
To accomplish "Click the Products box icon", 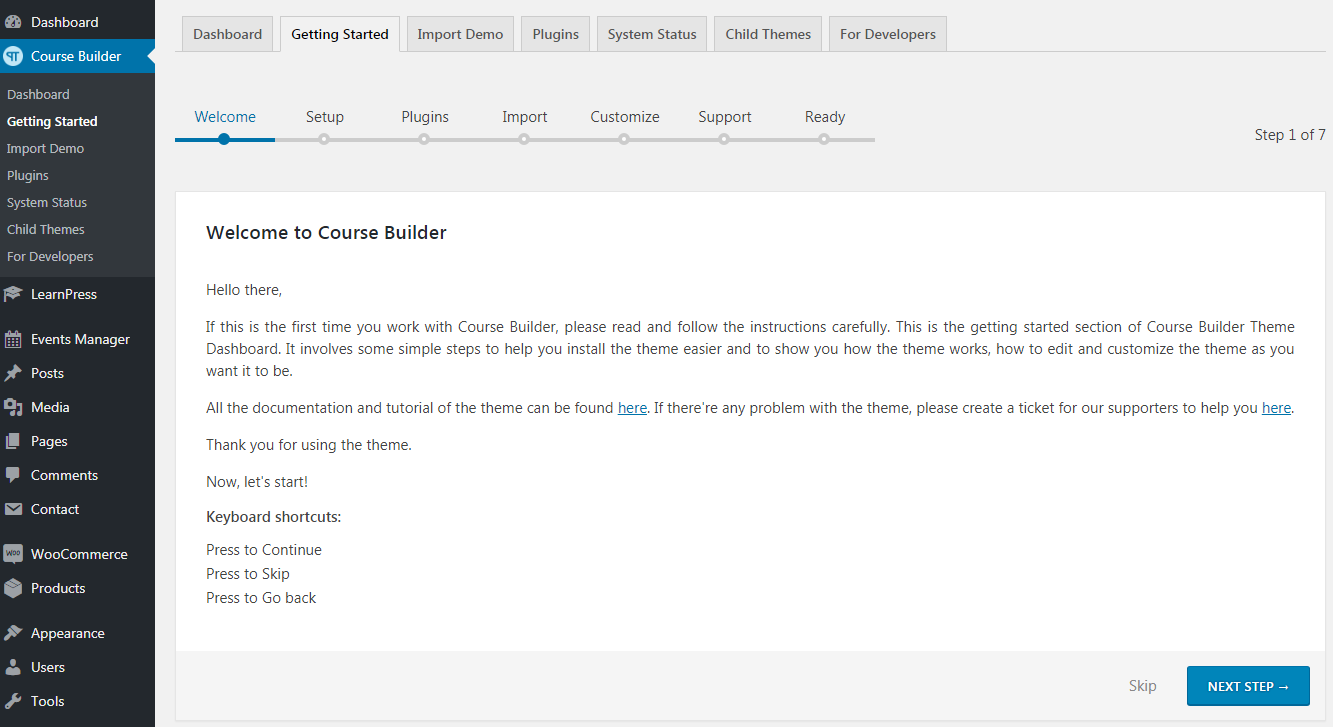I will [x=13, y=588].
